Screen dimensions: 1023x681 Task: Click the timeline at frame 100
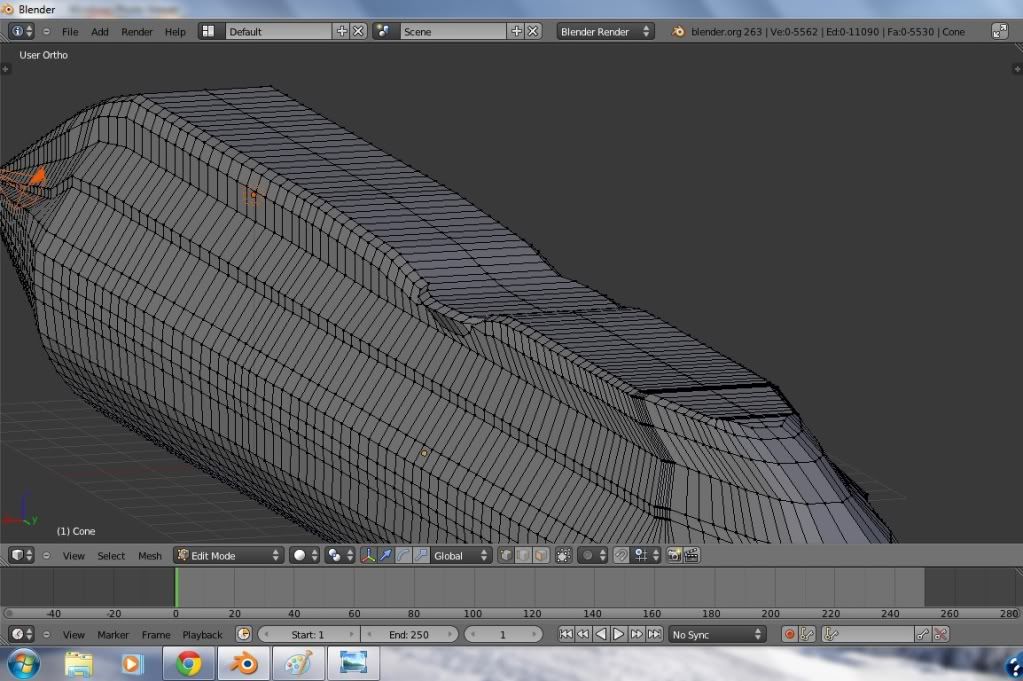[473, 587]
